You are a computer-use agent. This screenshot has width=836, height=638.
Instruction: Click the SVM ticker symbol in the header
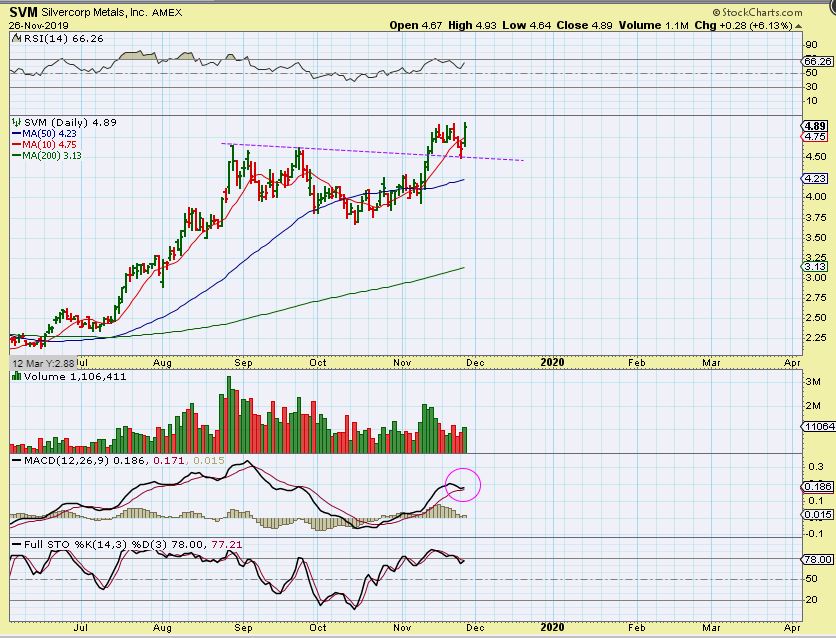click(23, 12)
